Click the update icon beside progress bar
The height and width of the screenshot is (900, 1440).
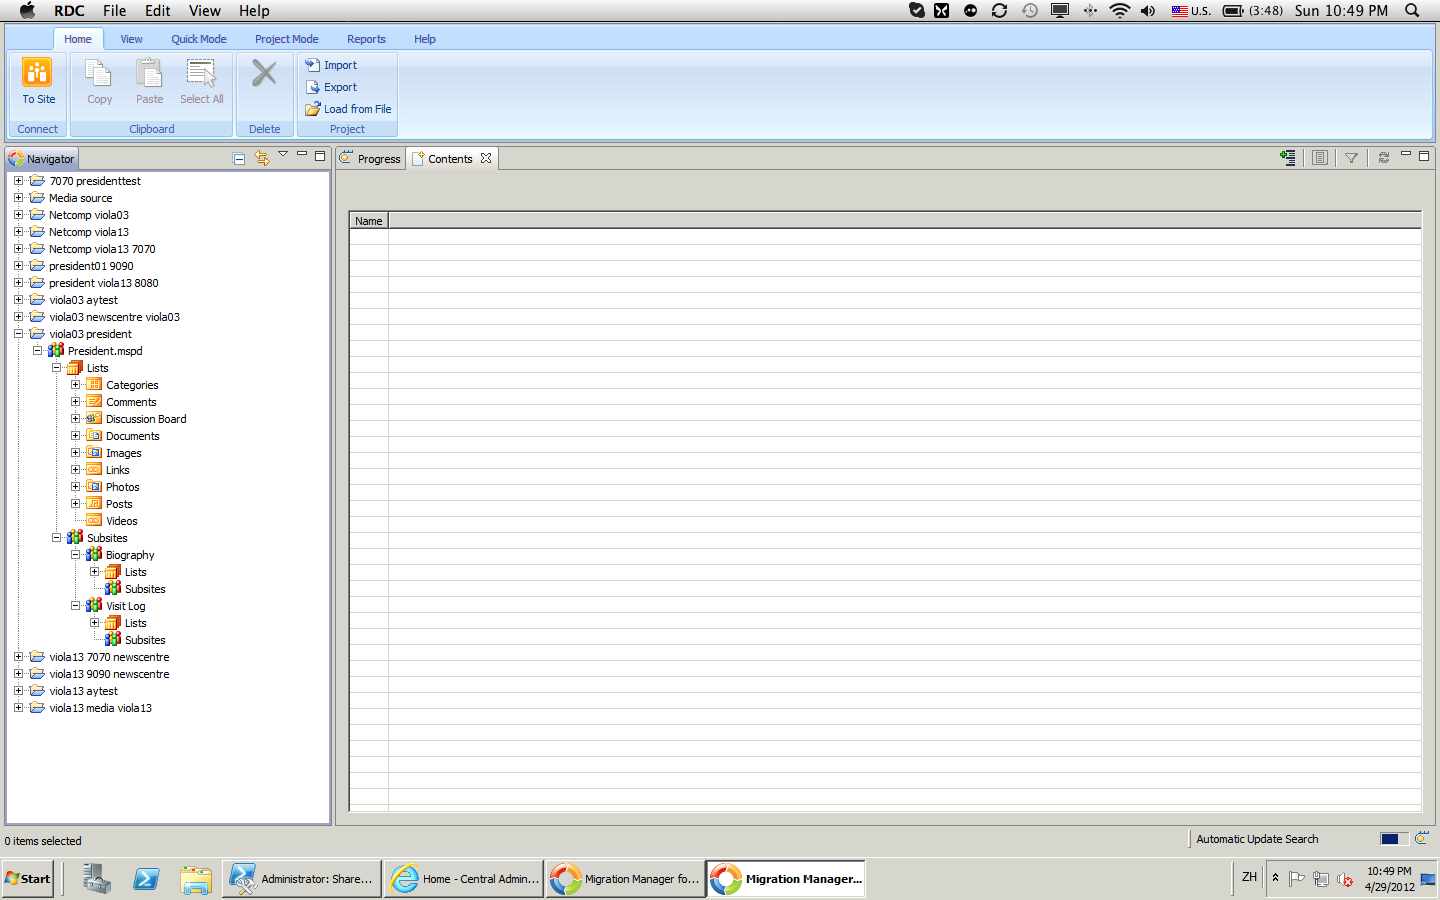(1421, 838)
